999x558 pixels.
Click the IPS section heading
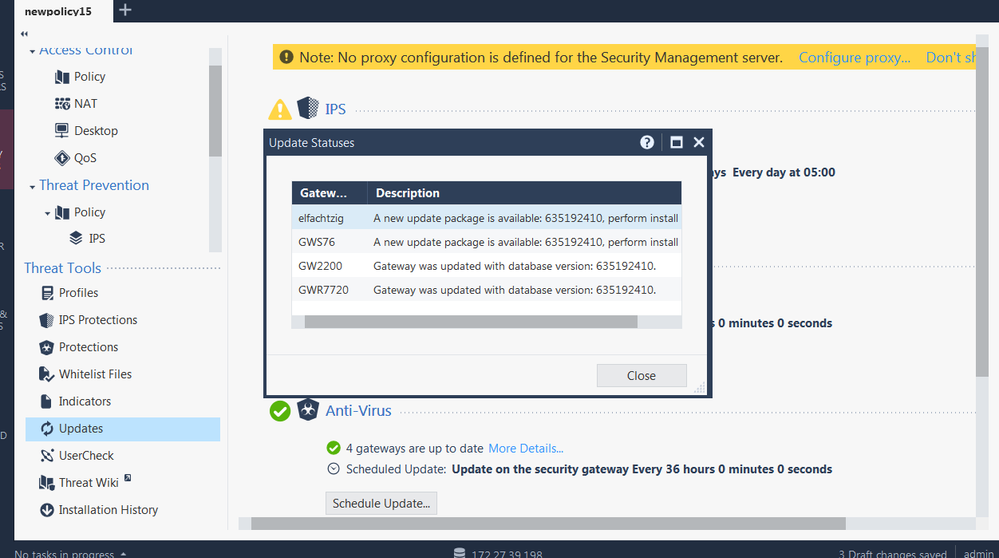(x=335, y=110)
